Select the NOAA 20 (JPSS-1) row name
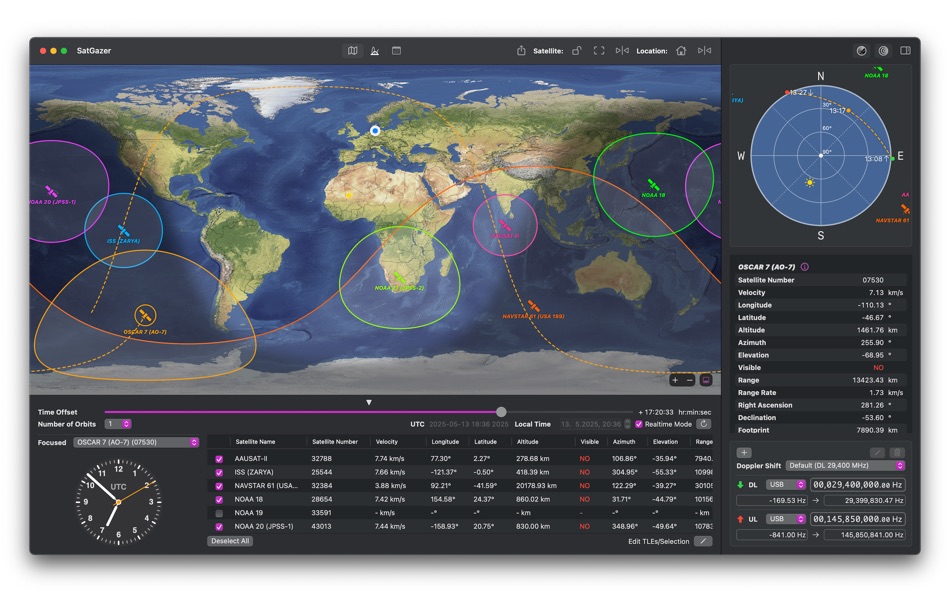This screenshot has width=950, height=594. click(x=264, y=527)
